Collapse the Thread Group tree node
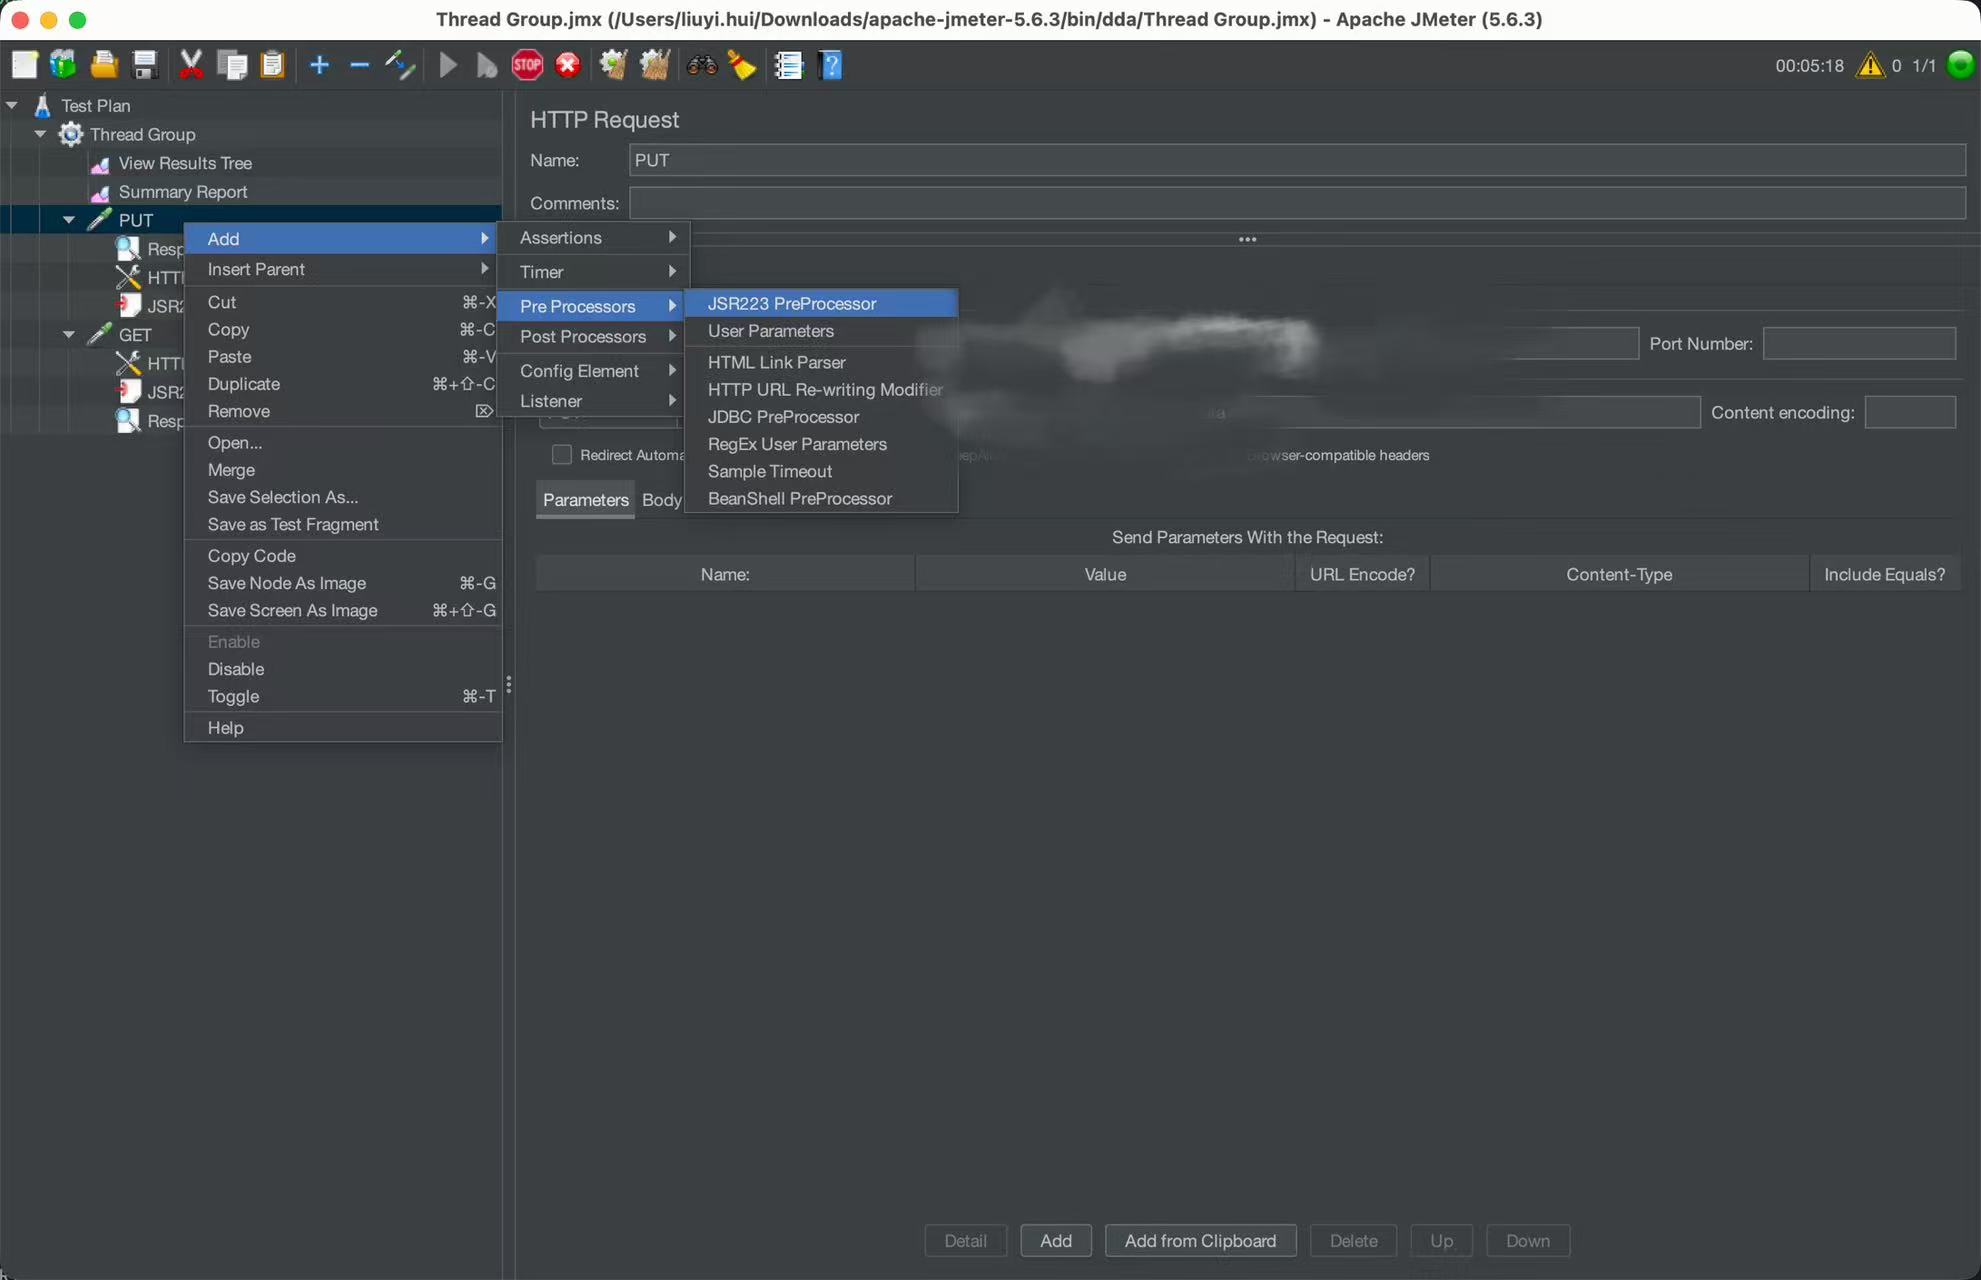Screen dimensions: 1981x1280 click(x=41, y=134)
